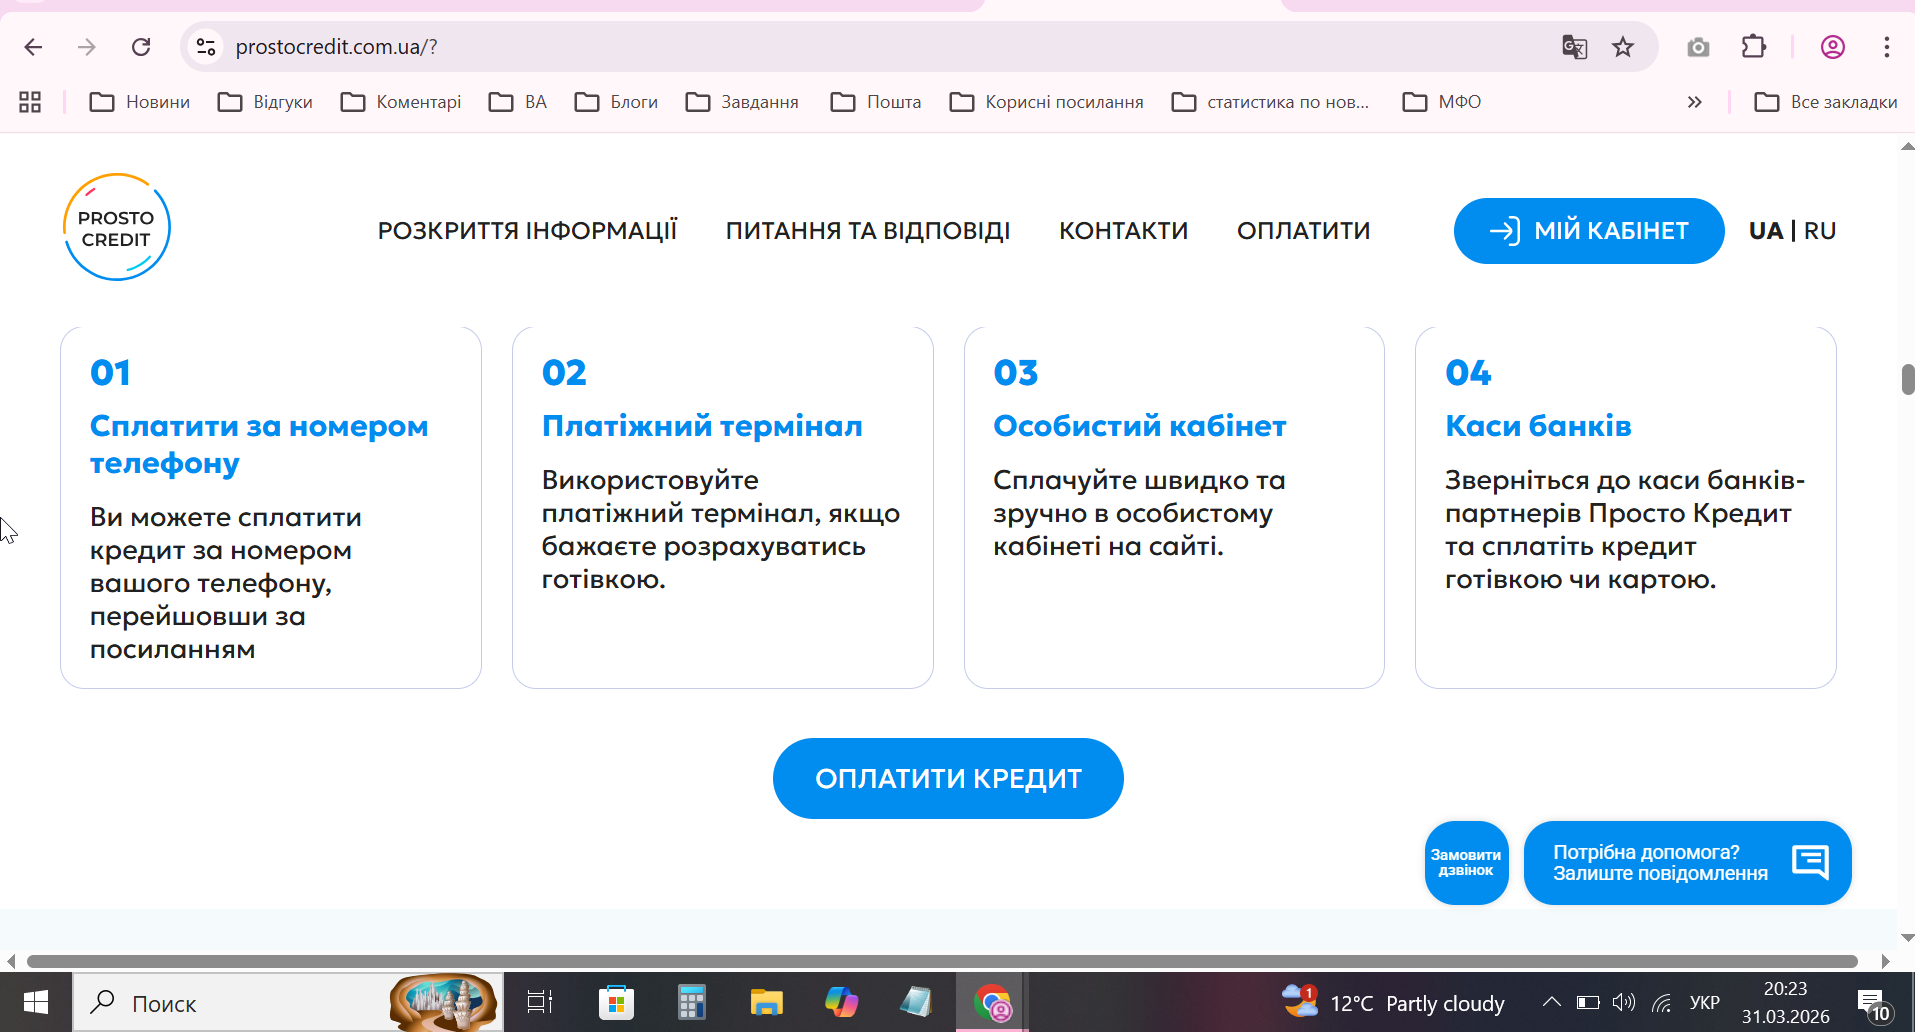Launch Copilot from the taskbar
The image size is (1915, 1032).
pyautogui.click(x=841, y=1002)
